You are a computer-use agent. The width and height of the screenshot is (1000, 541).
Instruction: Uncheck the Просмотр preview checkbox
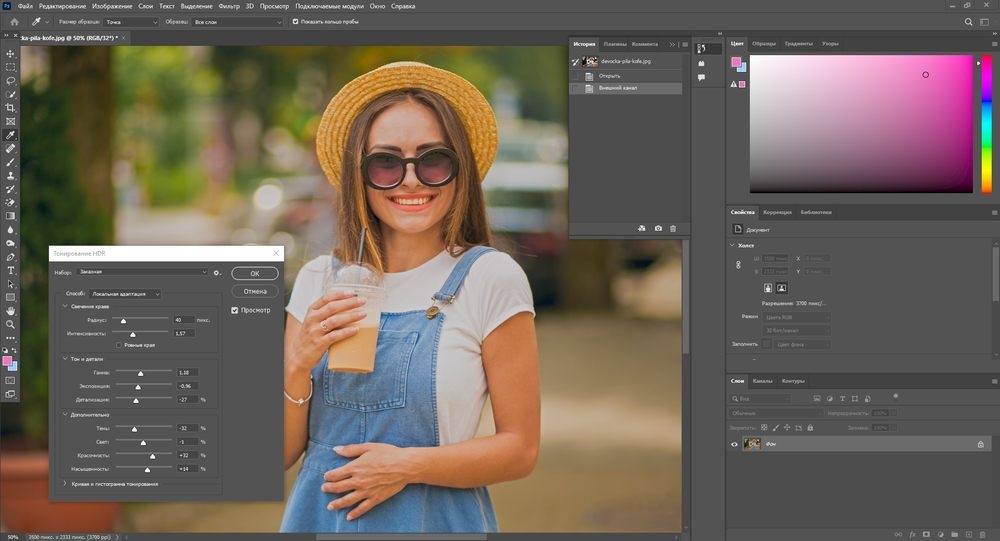(x=235, y=311)
